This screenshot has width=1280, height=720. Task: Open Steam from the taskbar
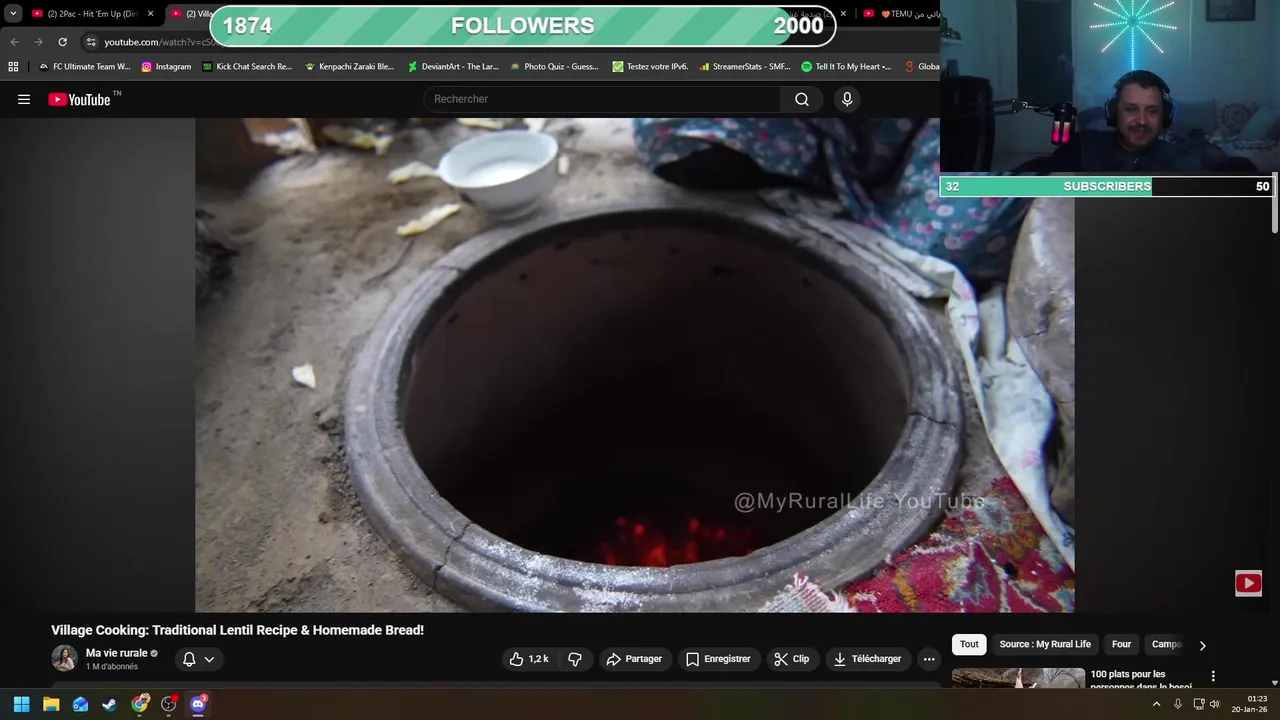point(109,704)
